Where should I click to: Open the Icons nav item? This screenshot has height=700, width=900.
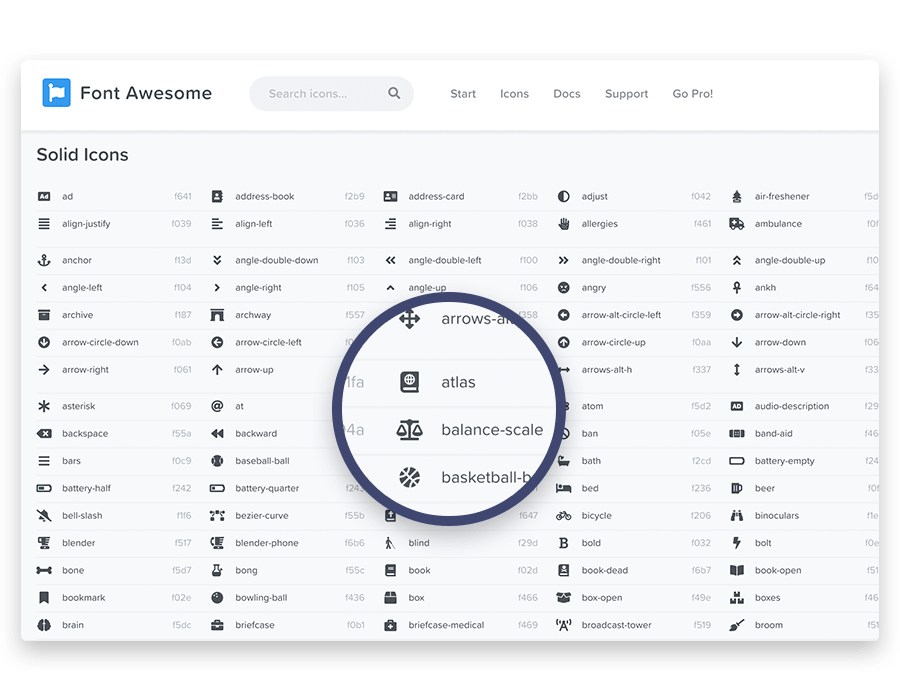tap(514, 94)
